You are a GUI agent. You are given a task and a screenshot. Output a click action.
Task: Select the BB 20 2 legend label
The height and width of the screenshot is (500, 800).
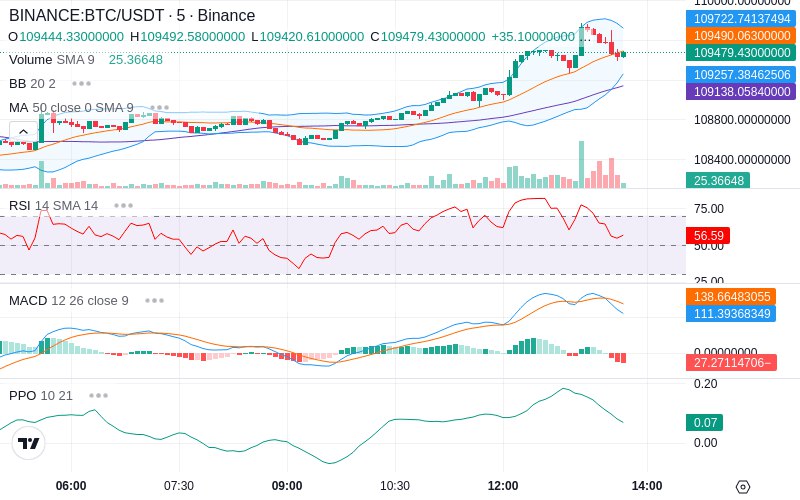pos(32,84)
